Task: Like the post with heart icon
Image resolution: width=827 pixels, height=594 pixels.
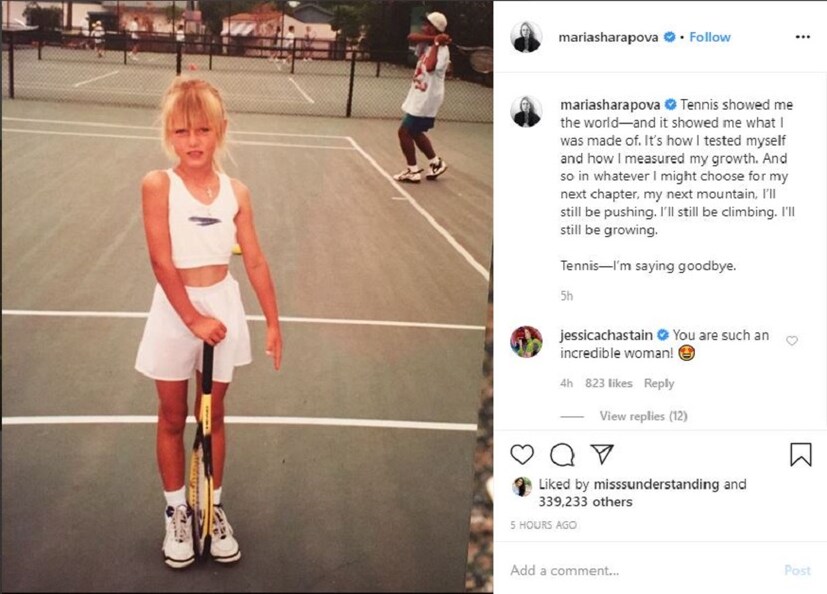Action: 522,454
